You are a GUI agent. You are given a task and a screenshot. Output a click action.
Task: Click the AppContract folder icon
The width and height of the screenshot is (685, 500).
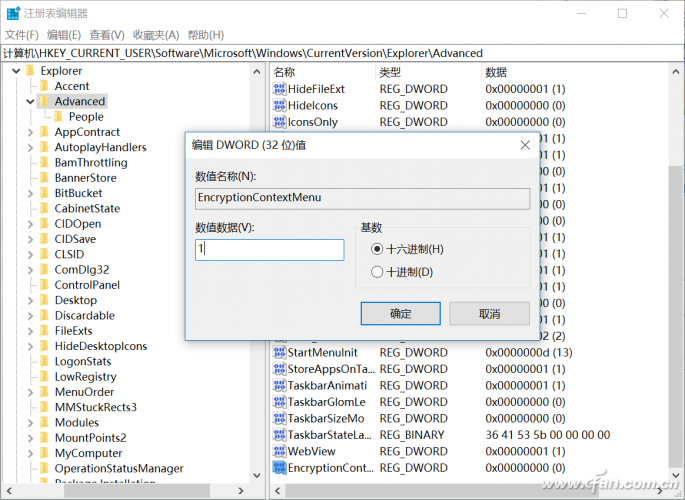point(44,132)
